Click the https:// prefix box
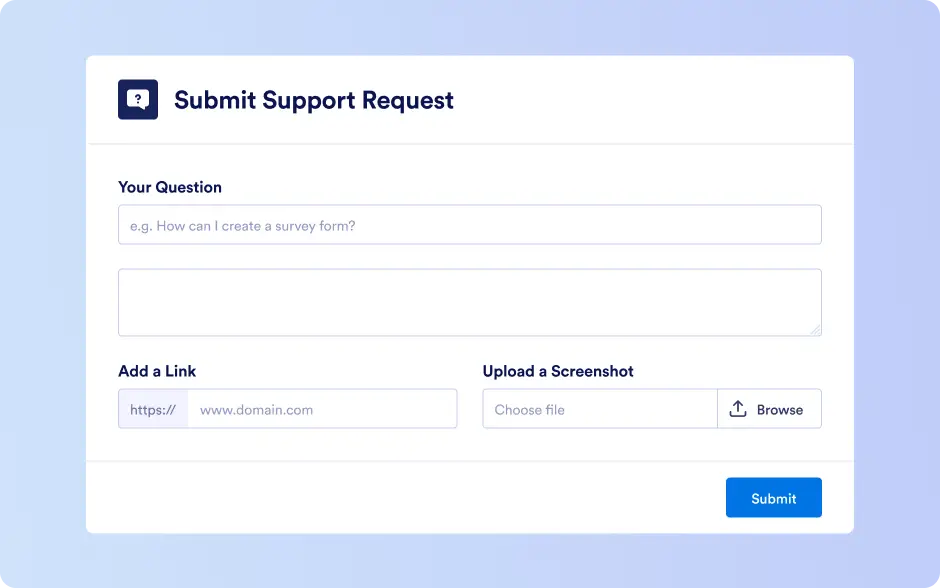Screen dimensions: 940x588 (x=153, y=409)
